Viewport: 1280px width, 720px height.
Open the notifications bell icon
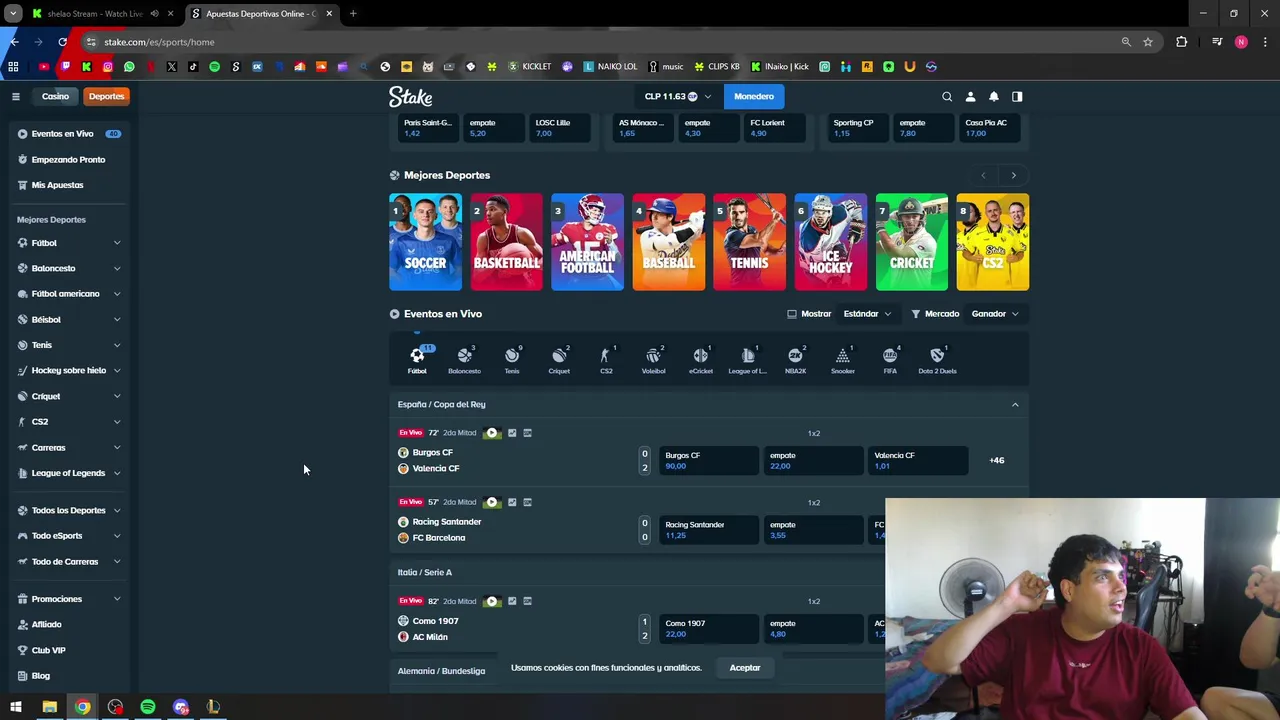tap(994, 97)
